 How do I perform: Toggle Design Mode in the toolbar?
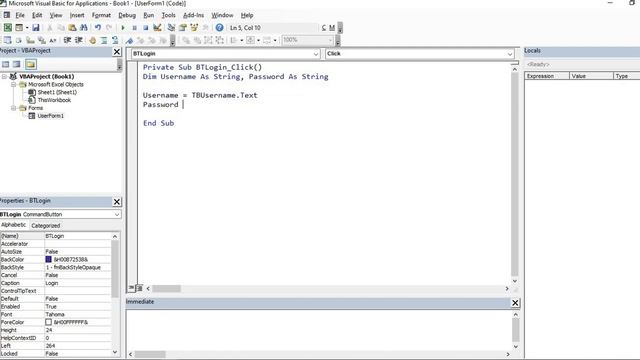[x=157, y=28]
